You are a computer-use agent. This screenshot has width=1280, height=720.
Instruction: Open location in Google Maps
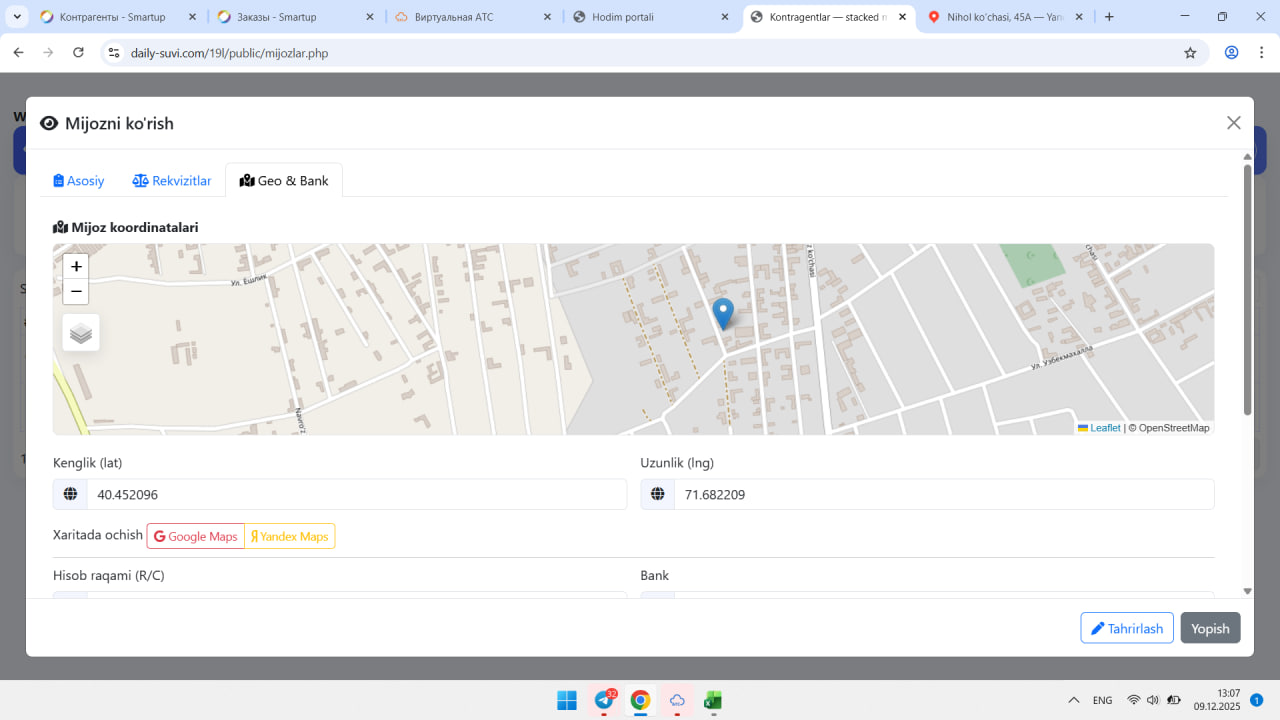point(196,536)
